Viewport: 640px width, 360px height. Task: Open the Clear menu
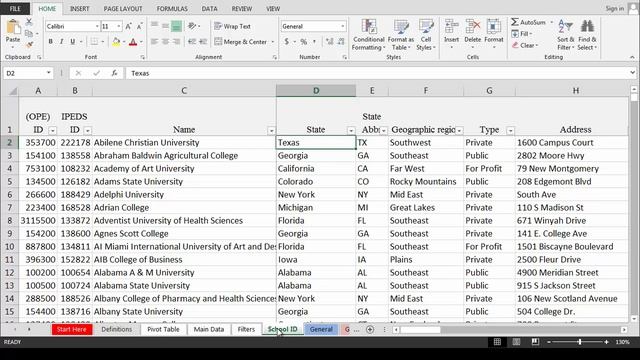[525, 45]
